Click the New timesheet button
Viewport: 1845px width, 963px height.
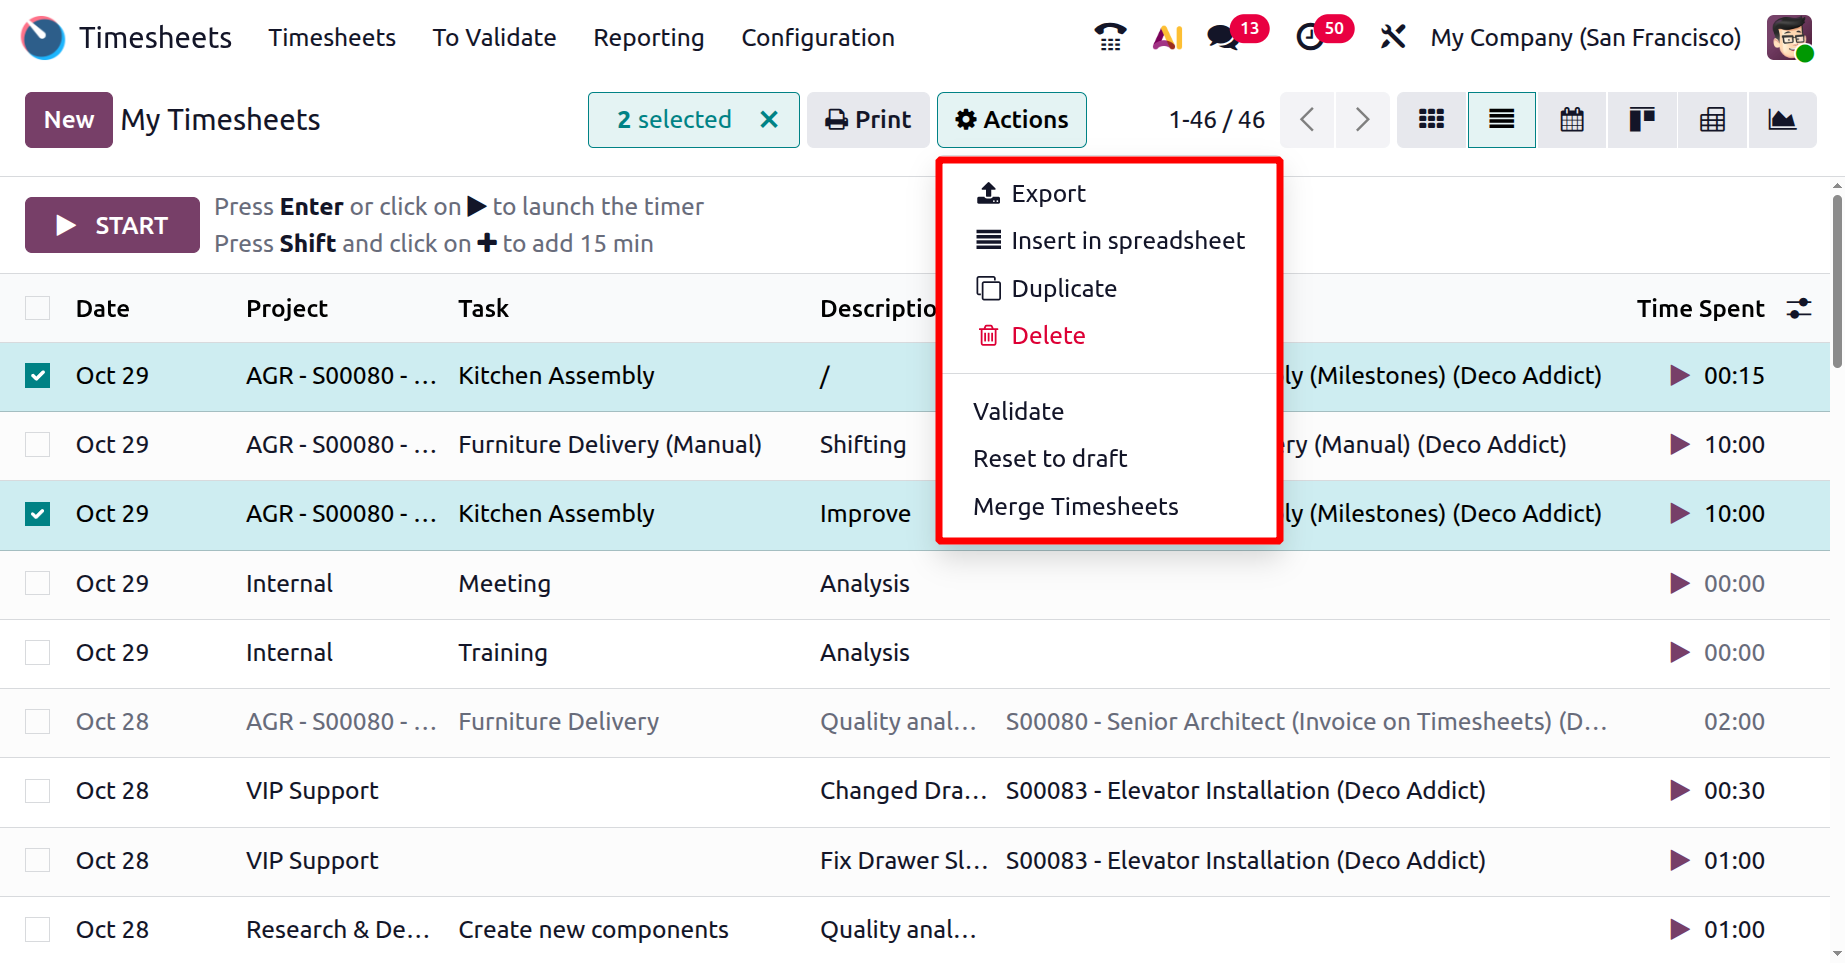point(68,120)
